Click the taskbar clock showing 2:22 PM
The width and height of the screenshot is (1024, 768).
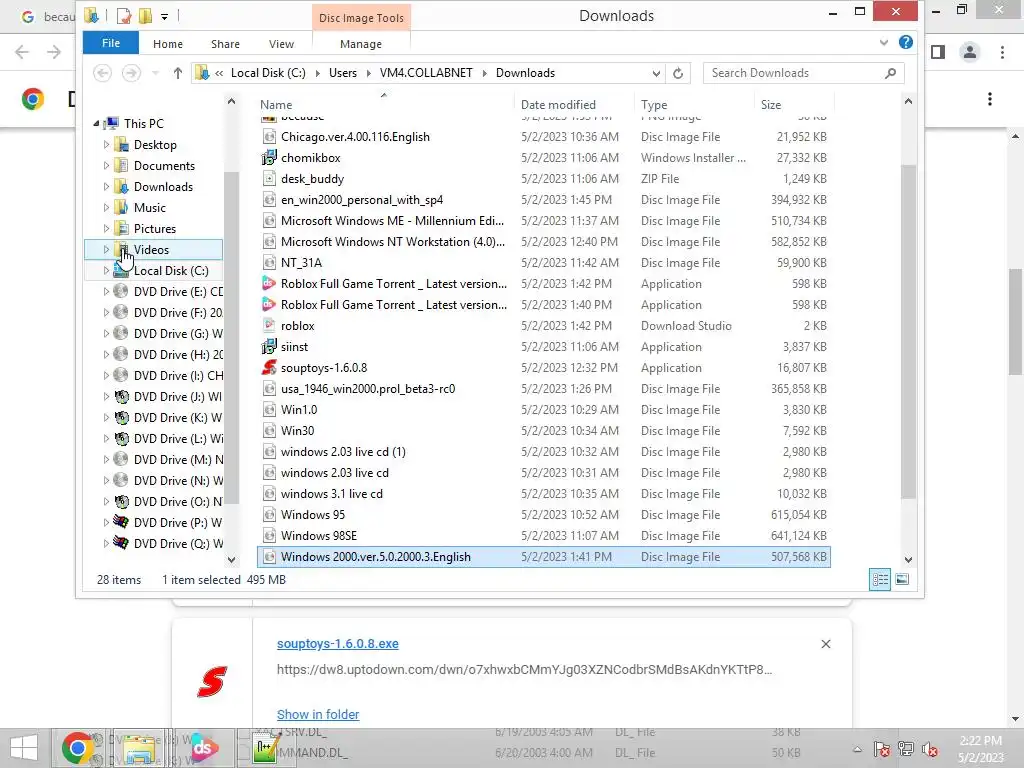[x=980, y=749]
